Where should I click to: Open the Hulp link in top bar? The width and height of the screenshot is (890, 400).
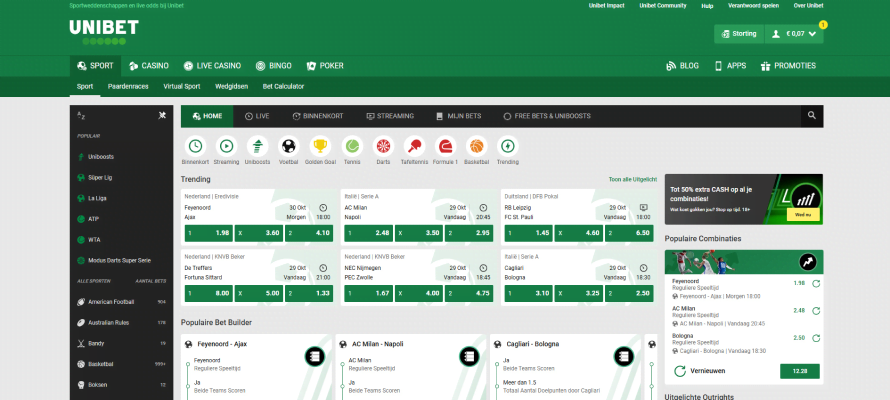[707, 6]
